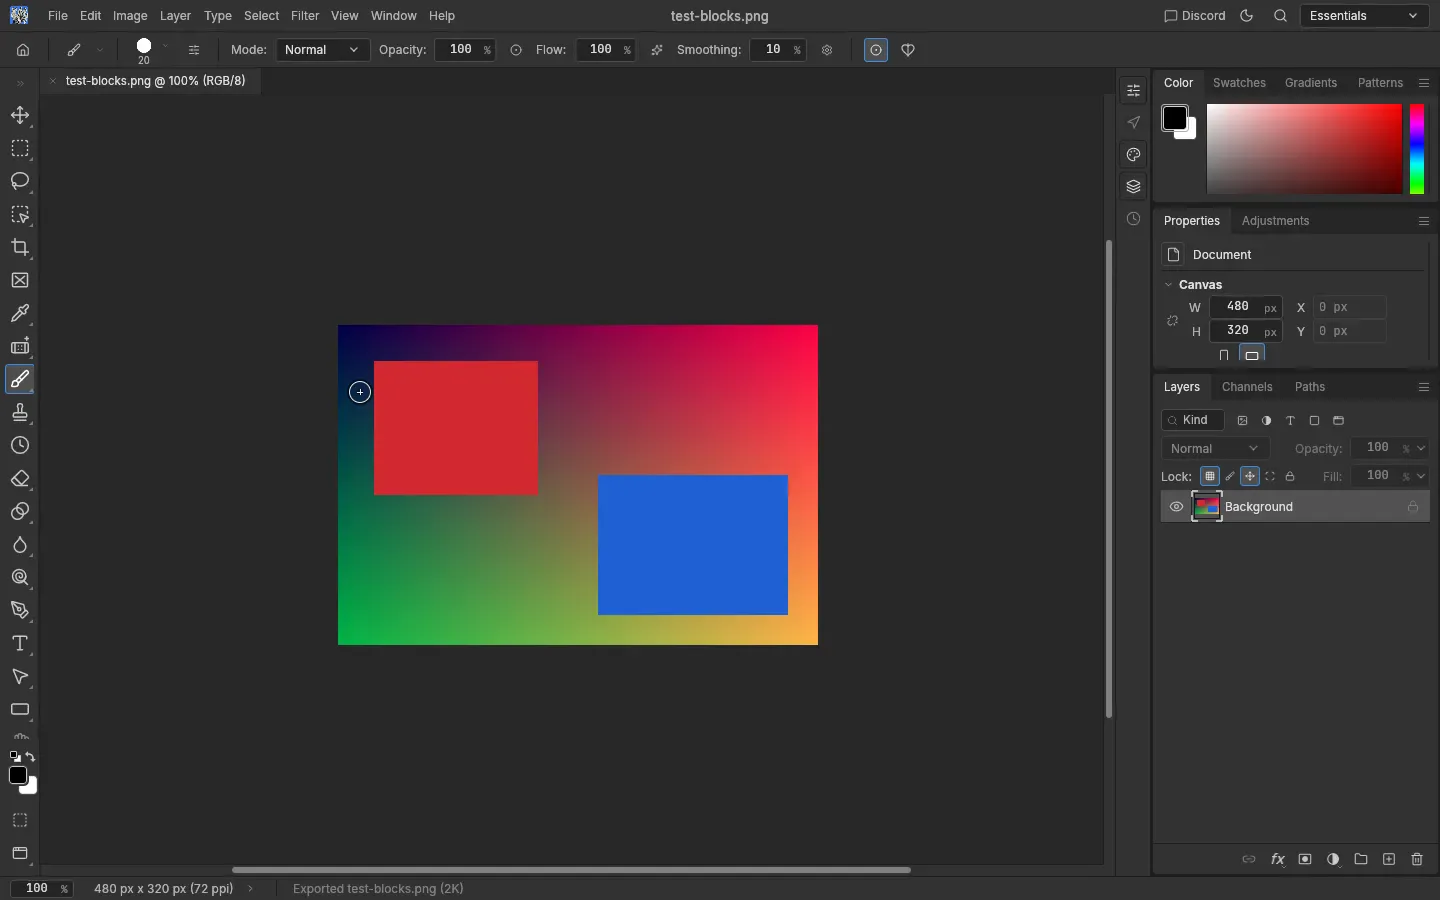Select the Type tool
The height and width of the screenshot is (900, 1440).
pos(20,643)
